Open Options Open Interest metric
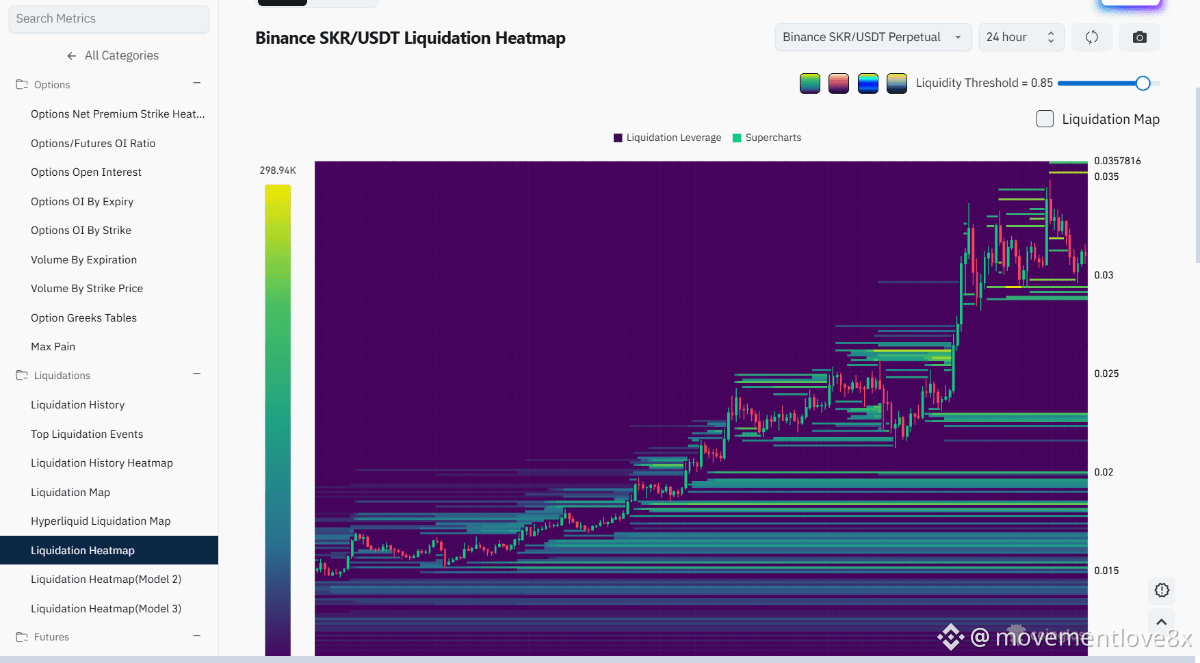Viewport: 1200px width, 663px height. tap(86, 172)
